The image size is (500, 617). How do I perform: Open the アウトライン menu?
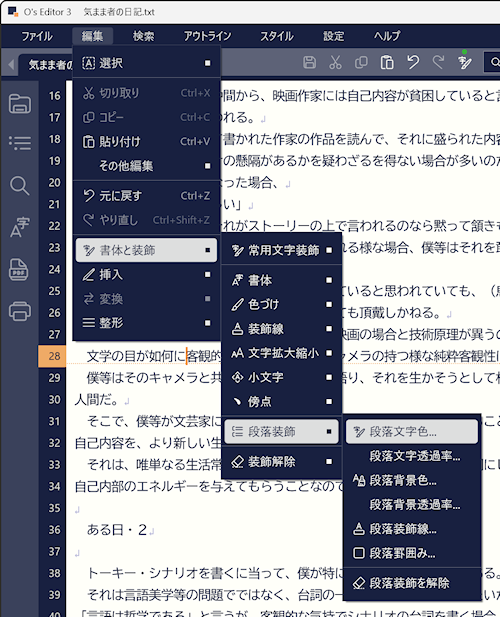[208, 36]
